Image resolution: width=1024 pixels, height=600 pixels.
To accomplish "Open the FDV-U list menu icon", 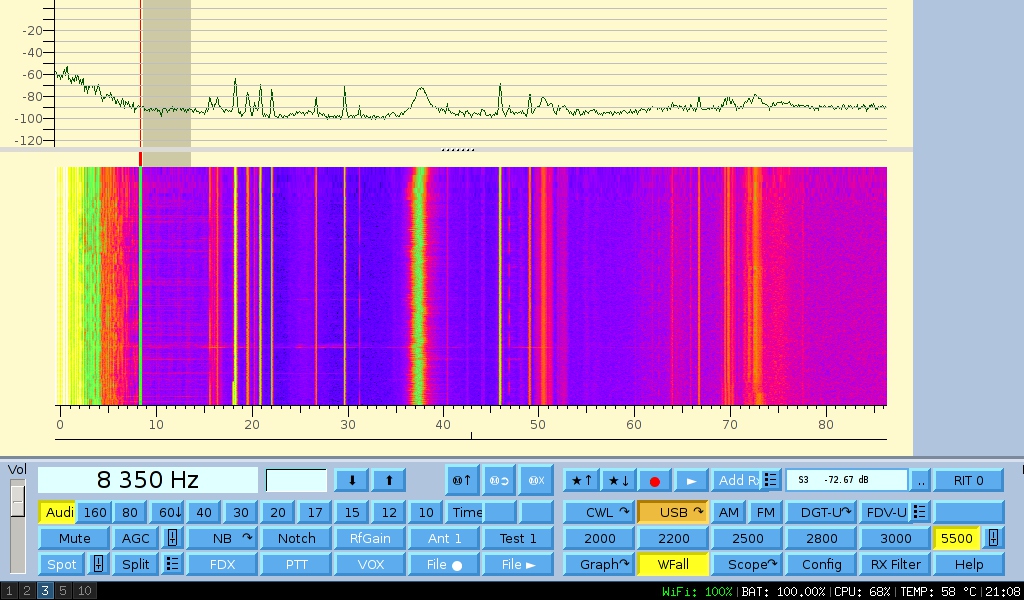I will pyautogui.click(x=920, y=512).
